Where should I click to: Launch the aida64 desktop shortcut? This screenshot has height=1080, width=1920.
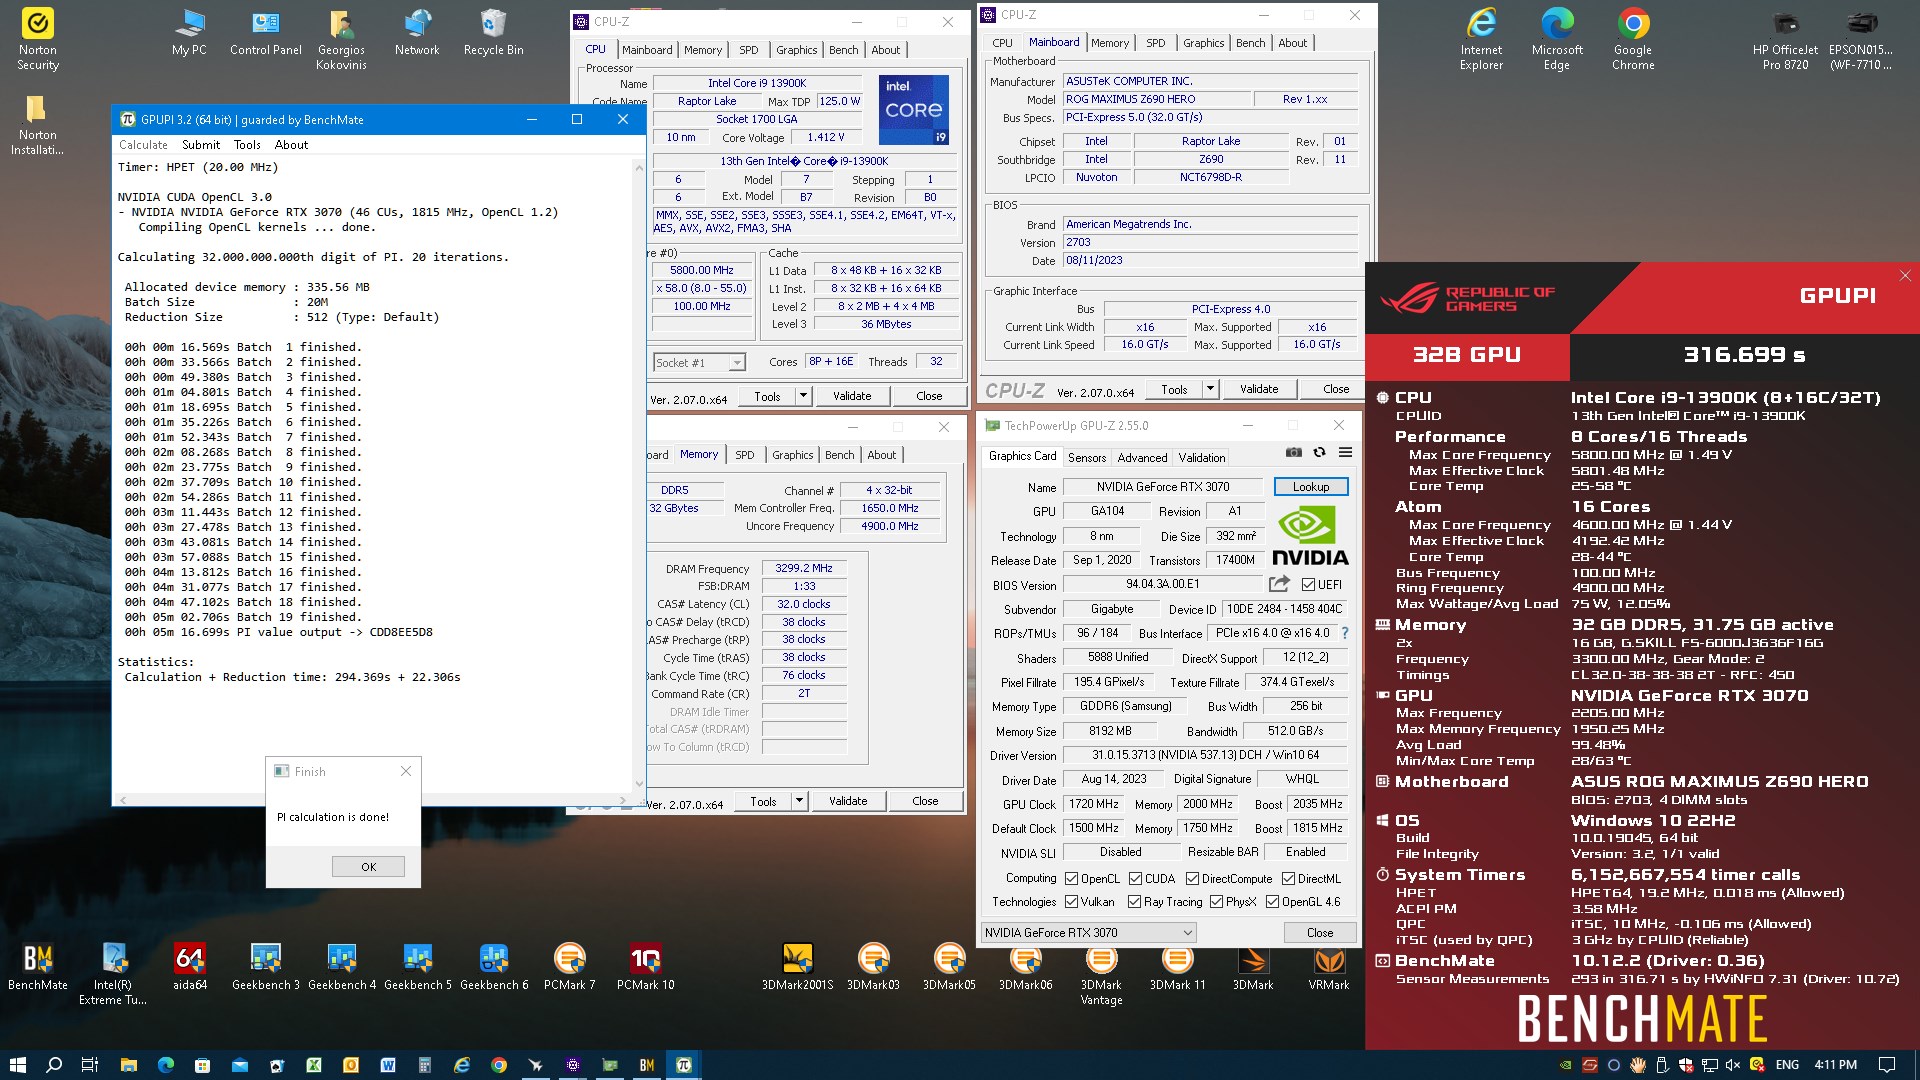coord(189,967)
